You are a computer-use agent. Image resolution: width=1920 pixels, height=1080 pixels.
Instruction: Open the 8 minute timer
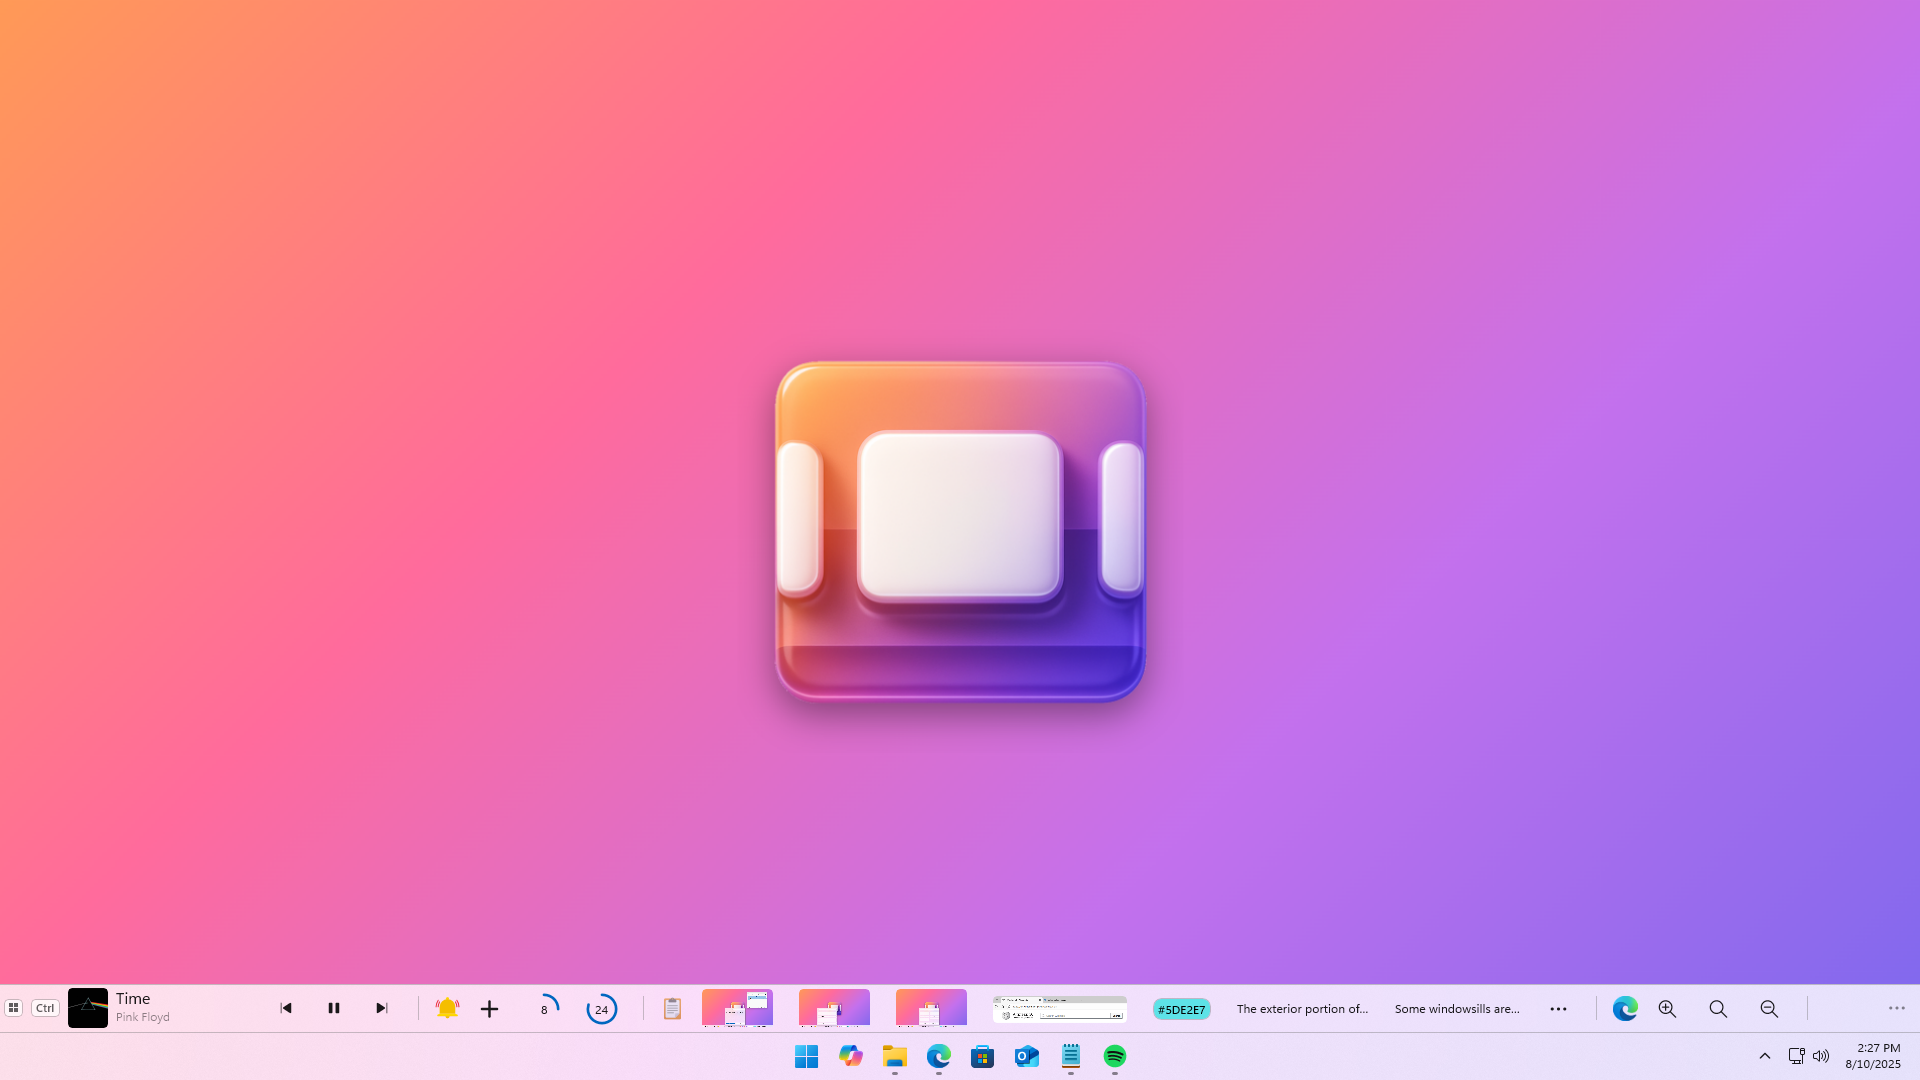546,1008
